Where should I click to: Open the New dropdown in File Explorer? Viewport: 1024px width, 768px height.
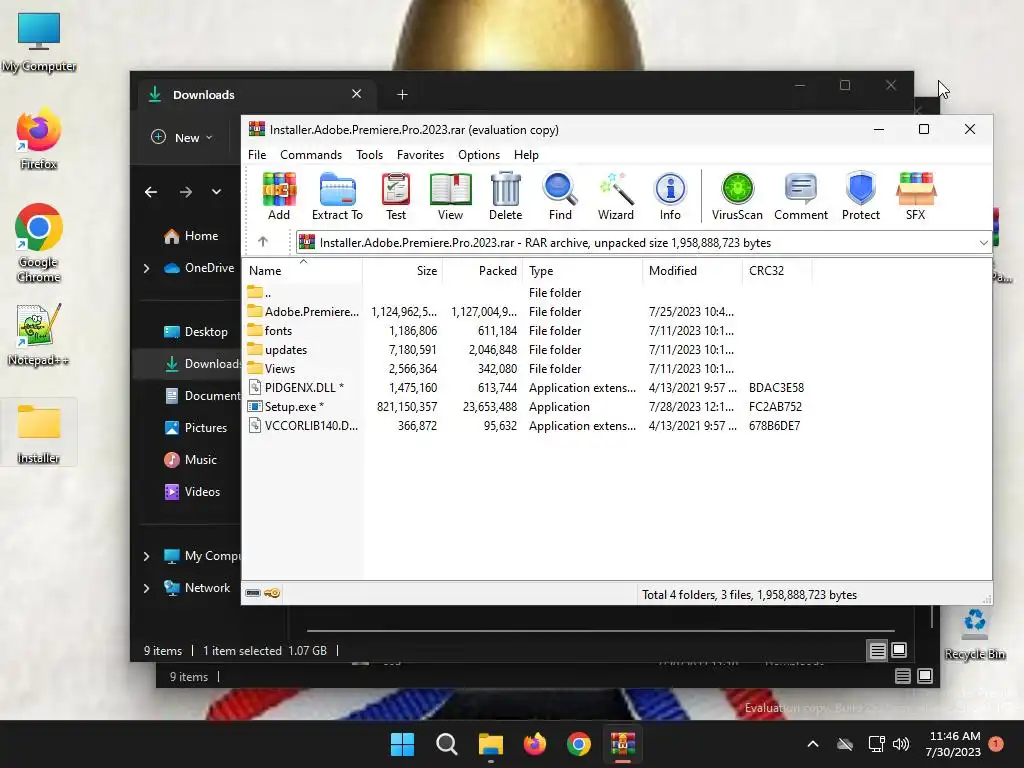(182, 137)
